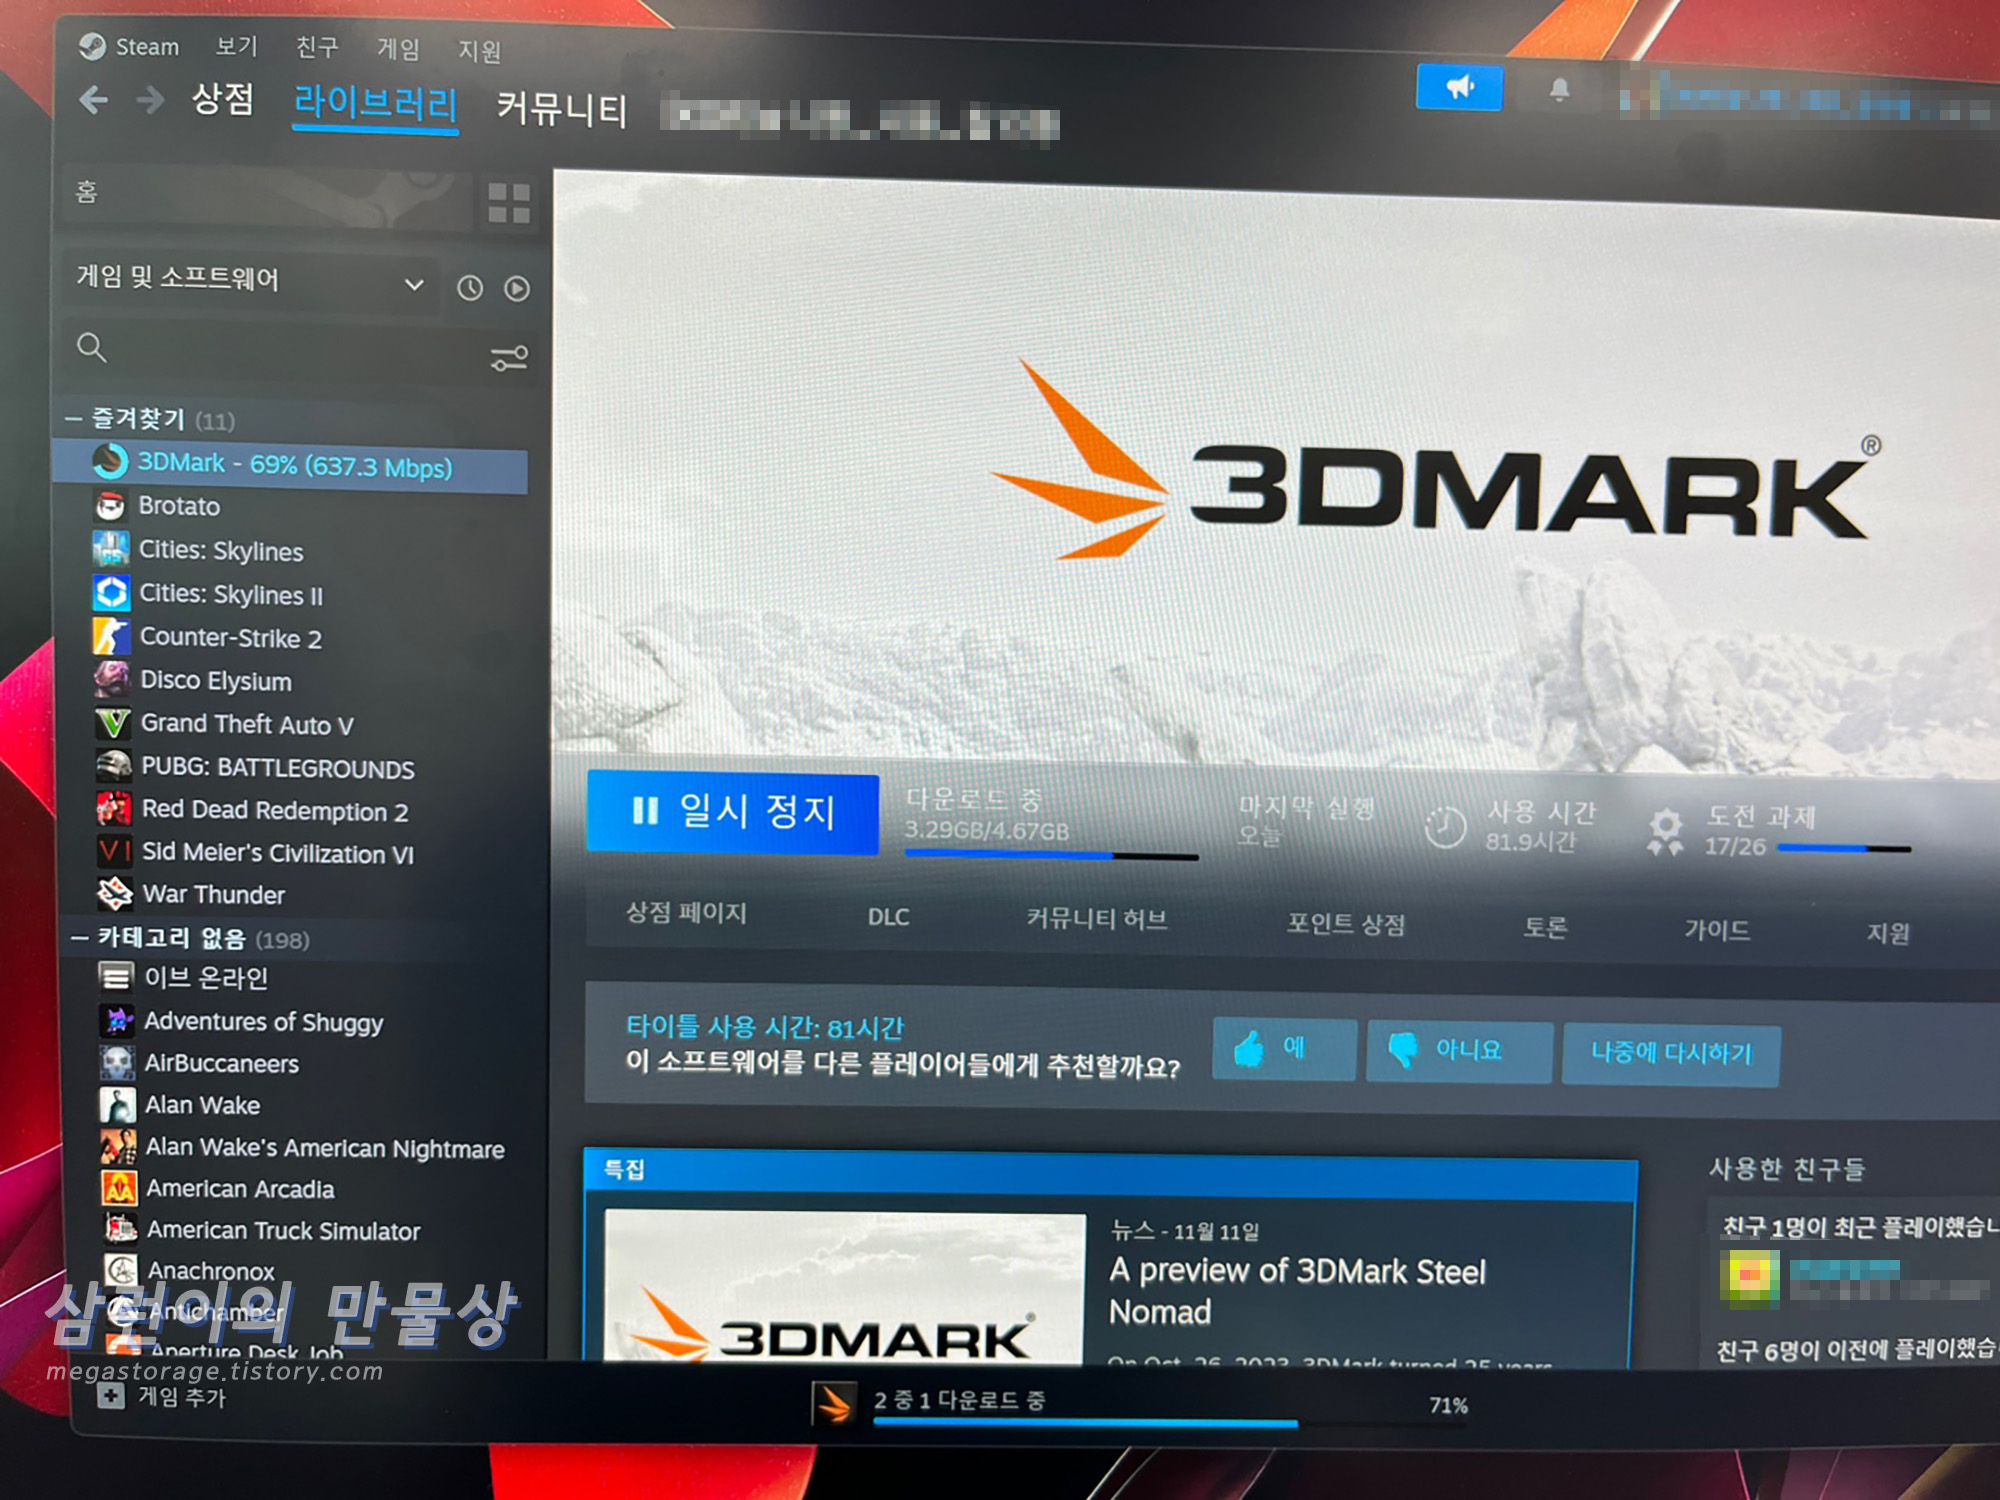Viewport: 2000px width, 1500px height.
Task: Click the ready-to-play filter icon
Action: click(517, 289)
